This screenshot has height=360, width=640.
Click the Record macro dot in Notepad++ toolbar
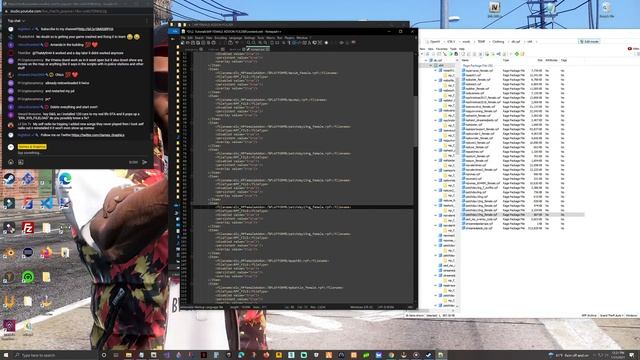click(326, 42)
